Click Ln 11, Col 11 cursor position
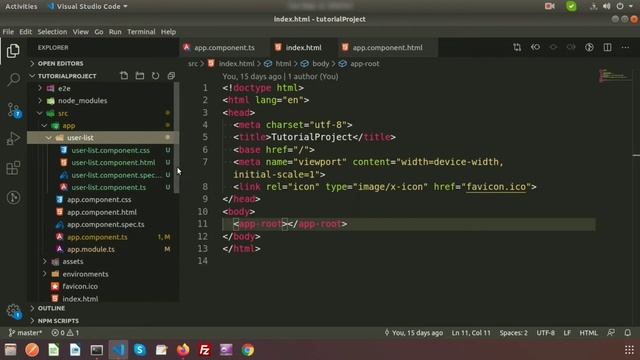Viewport: 640px width, 360px height. point(471,333)
